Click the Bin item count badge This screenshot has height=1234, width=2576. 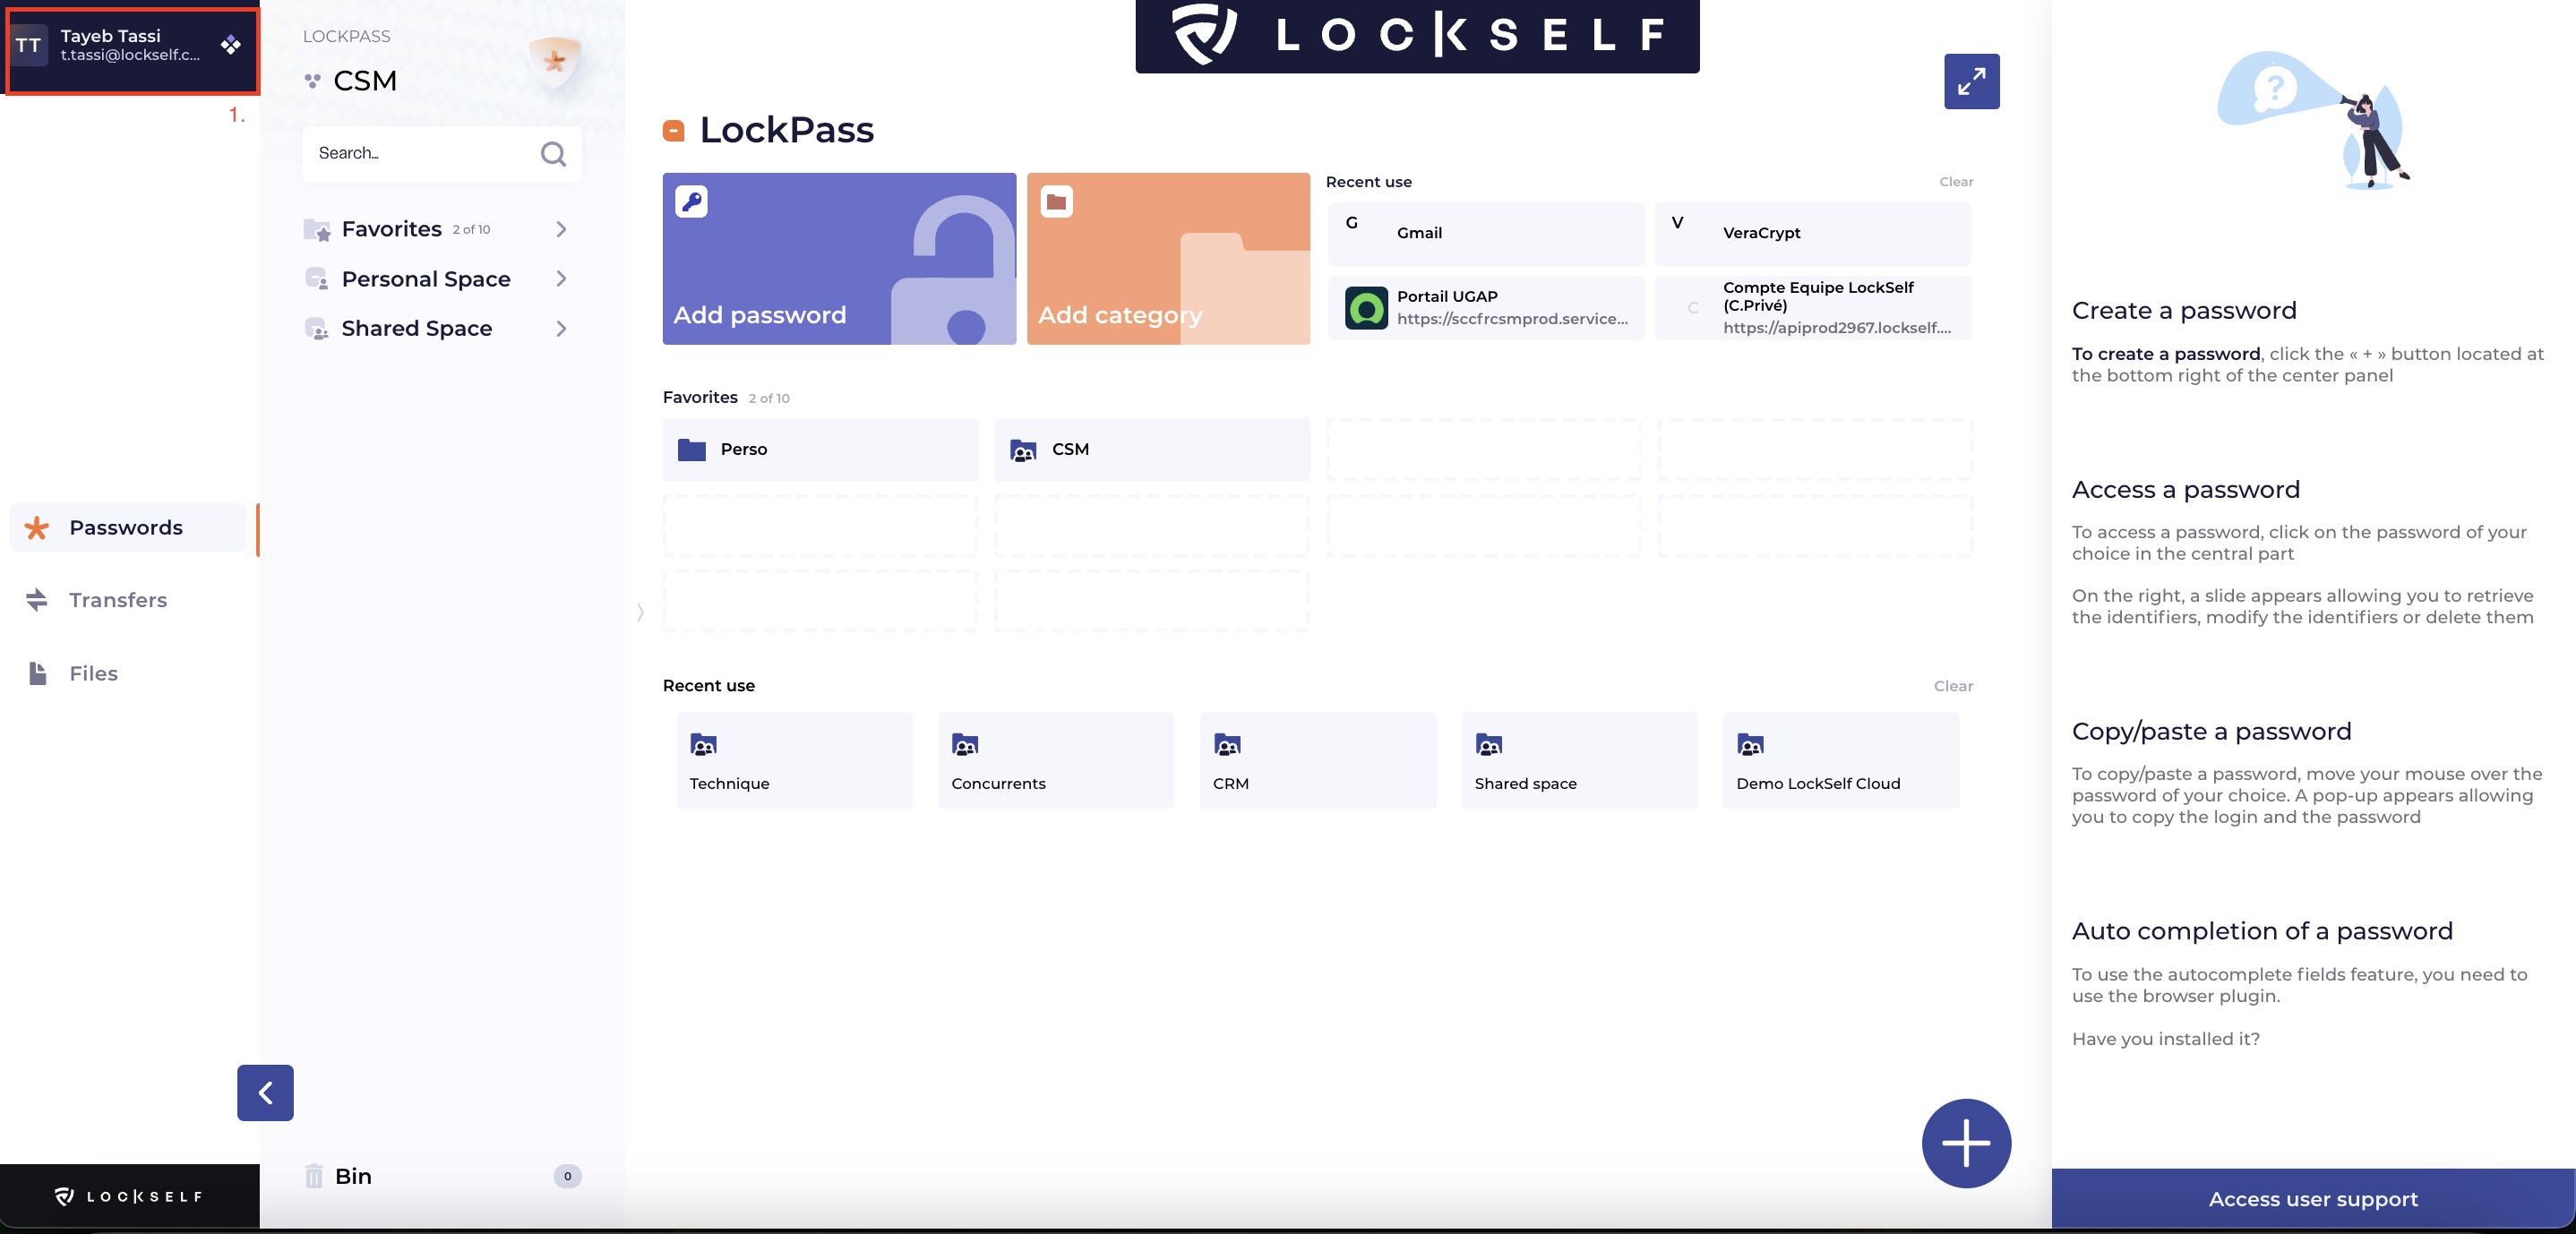tap(567, 1176)
